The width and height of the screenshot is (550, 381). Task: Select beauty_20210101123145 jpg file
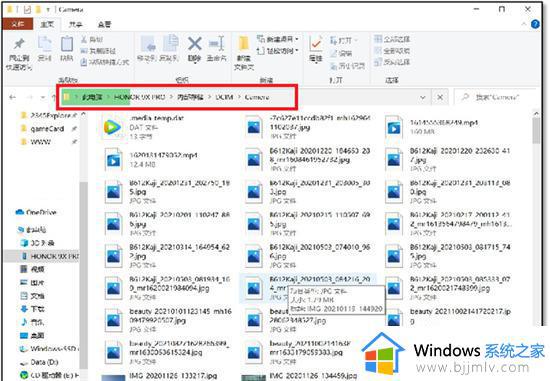point(169,320)
